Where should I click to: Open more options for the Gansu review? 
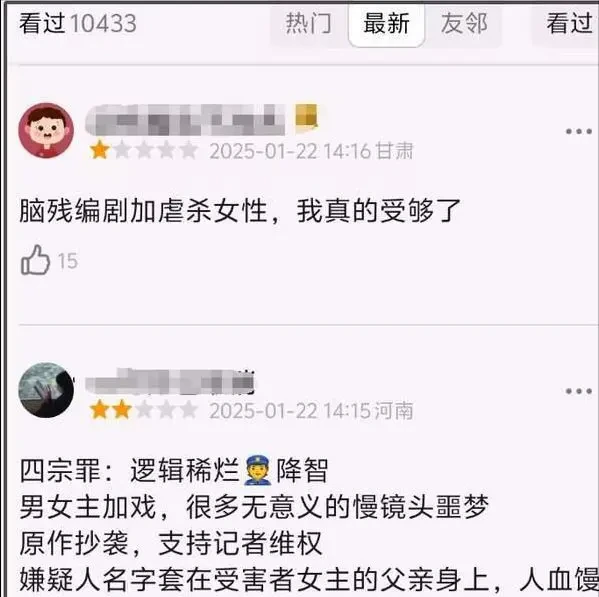pyautogui.click(x=579, y=131)
